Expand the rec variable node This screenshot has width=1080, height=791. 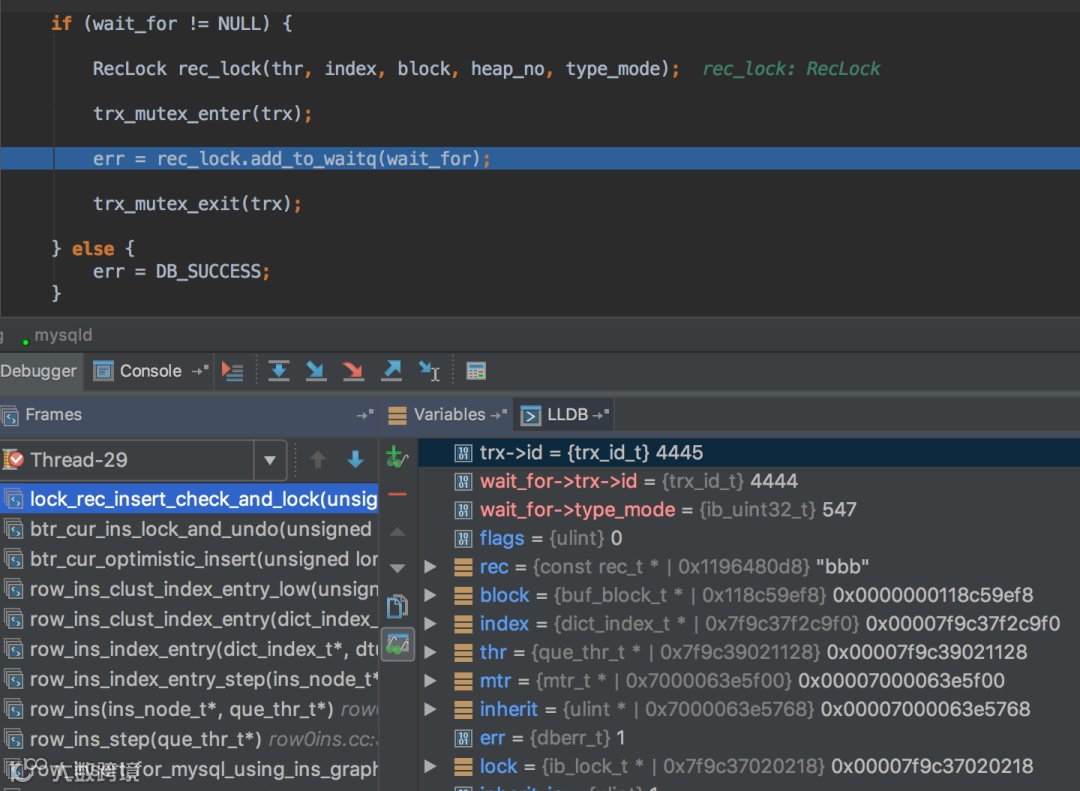tap(431, 567)
